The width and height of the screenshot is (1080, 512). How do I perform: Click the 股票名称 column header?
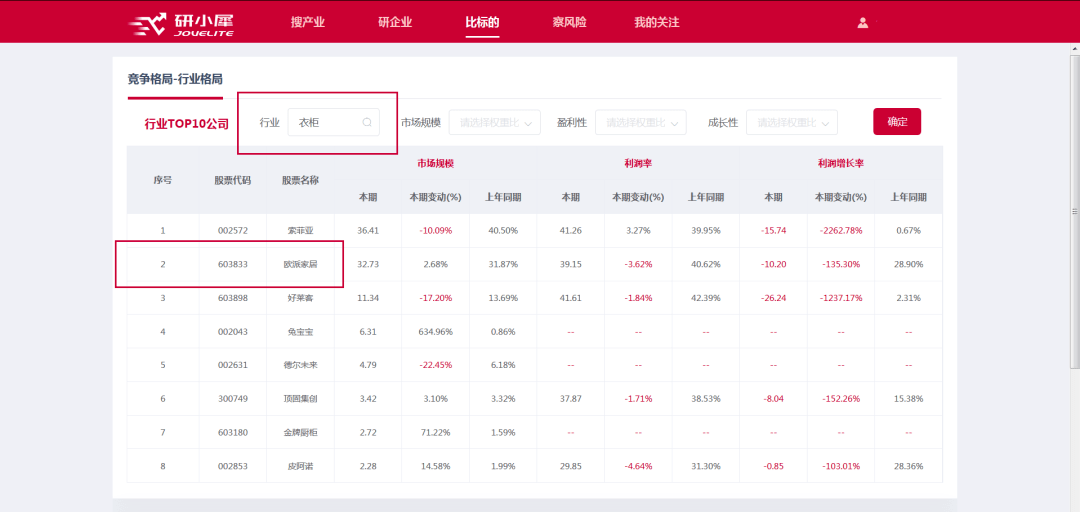tap(300, 181)
